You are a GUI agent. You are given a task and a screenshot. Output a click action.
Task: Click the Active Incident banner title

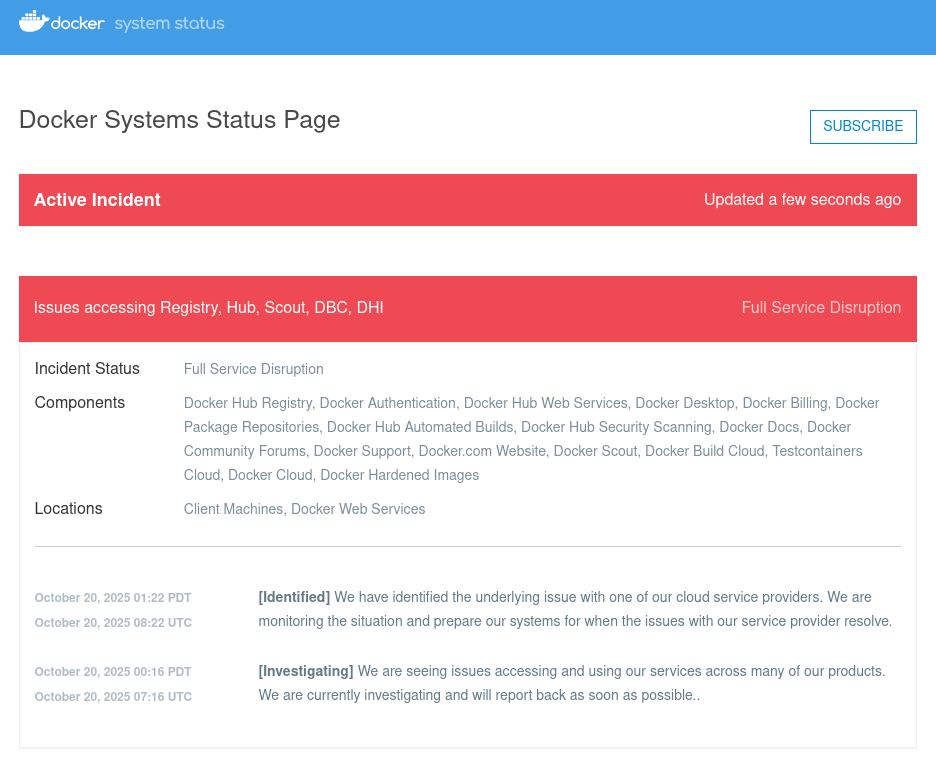coord(97,200)
